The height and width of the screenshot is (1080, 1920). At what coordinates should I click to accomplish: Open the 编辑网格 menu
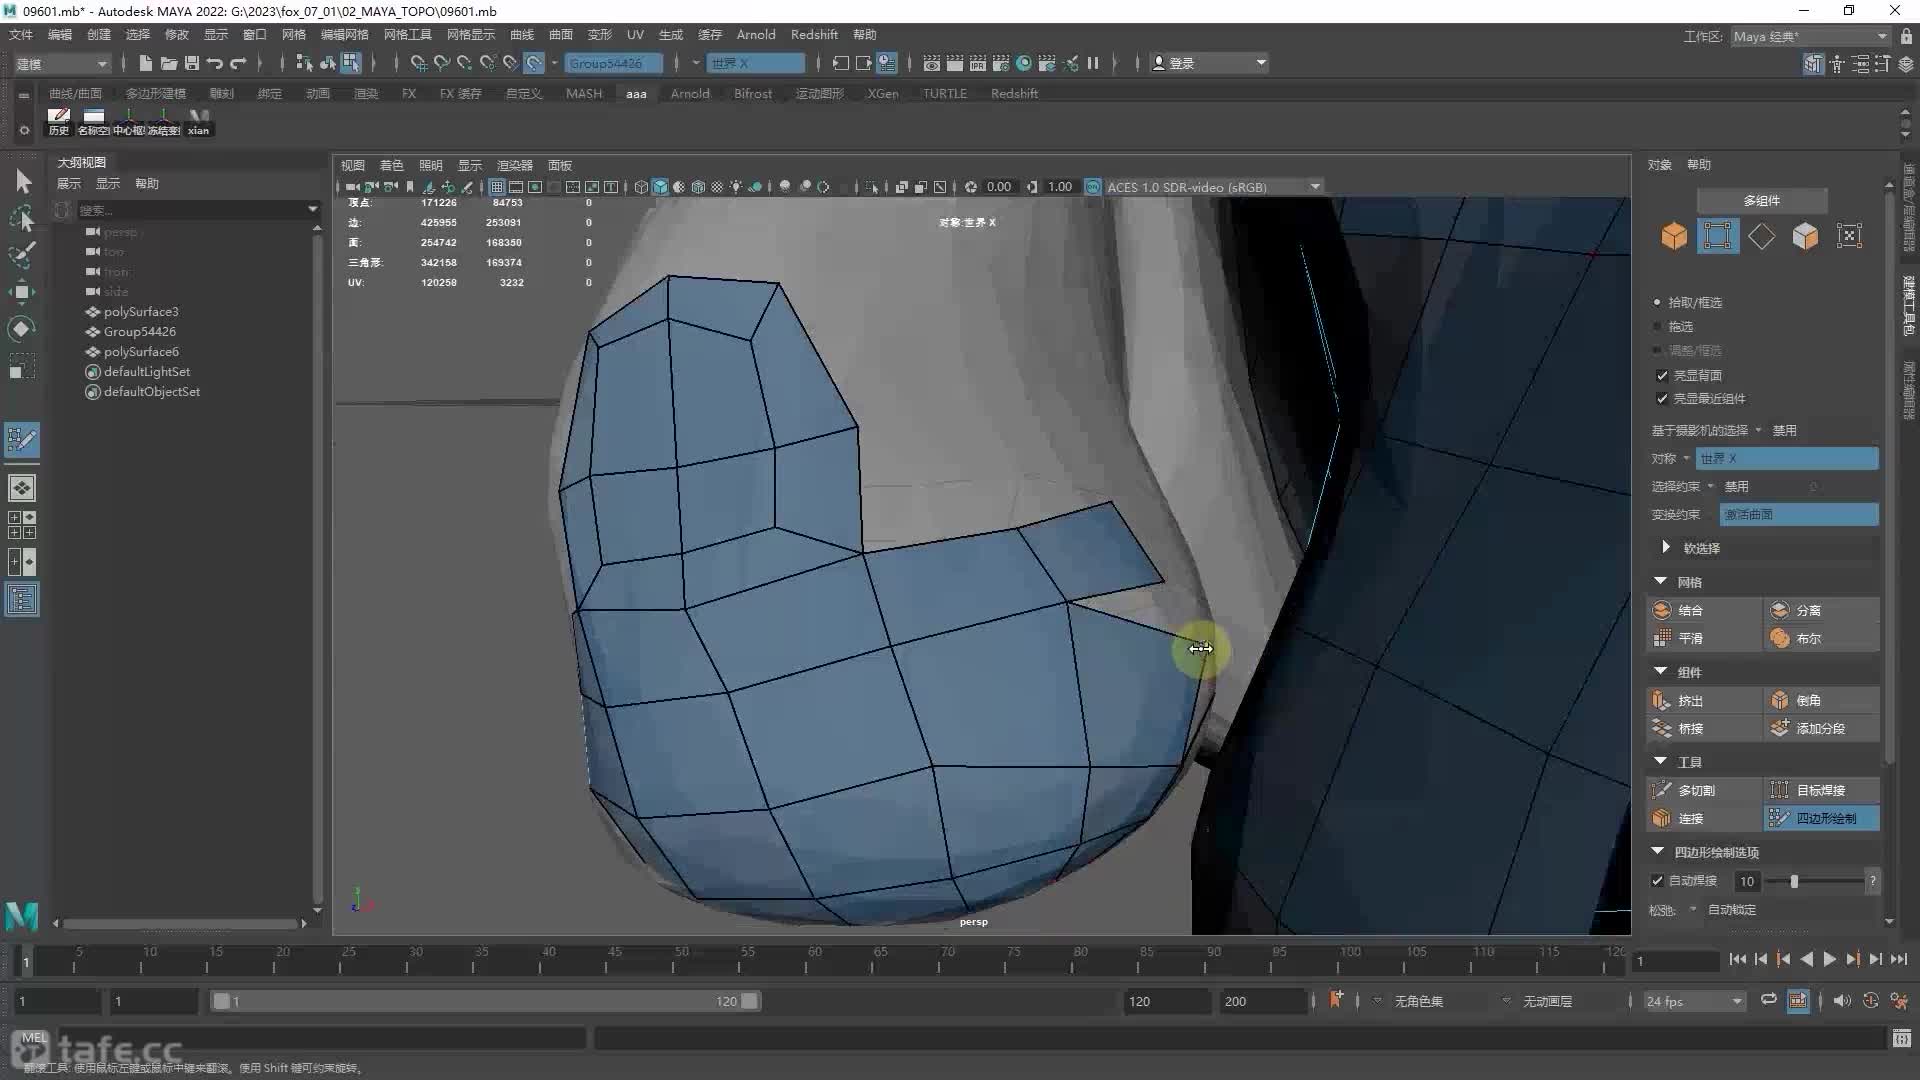(x=345, y=35)
